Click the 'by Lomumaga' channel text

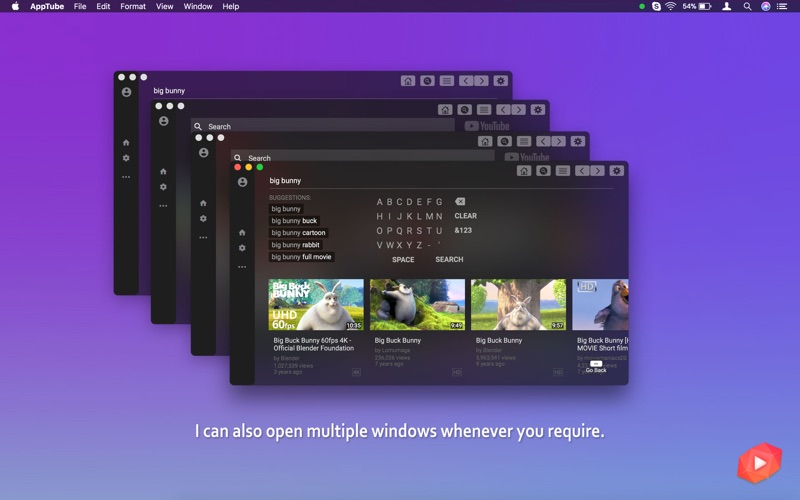[392, 351]
